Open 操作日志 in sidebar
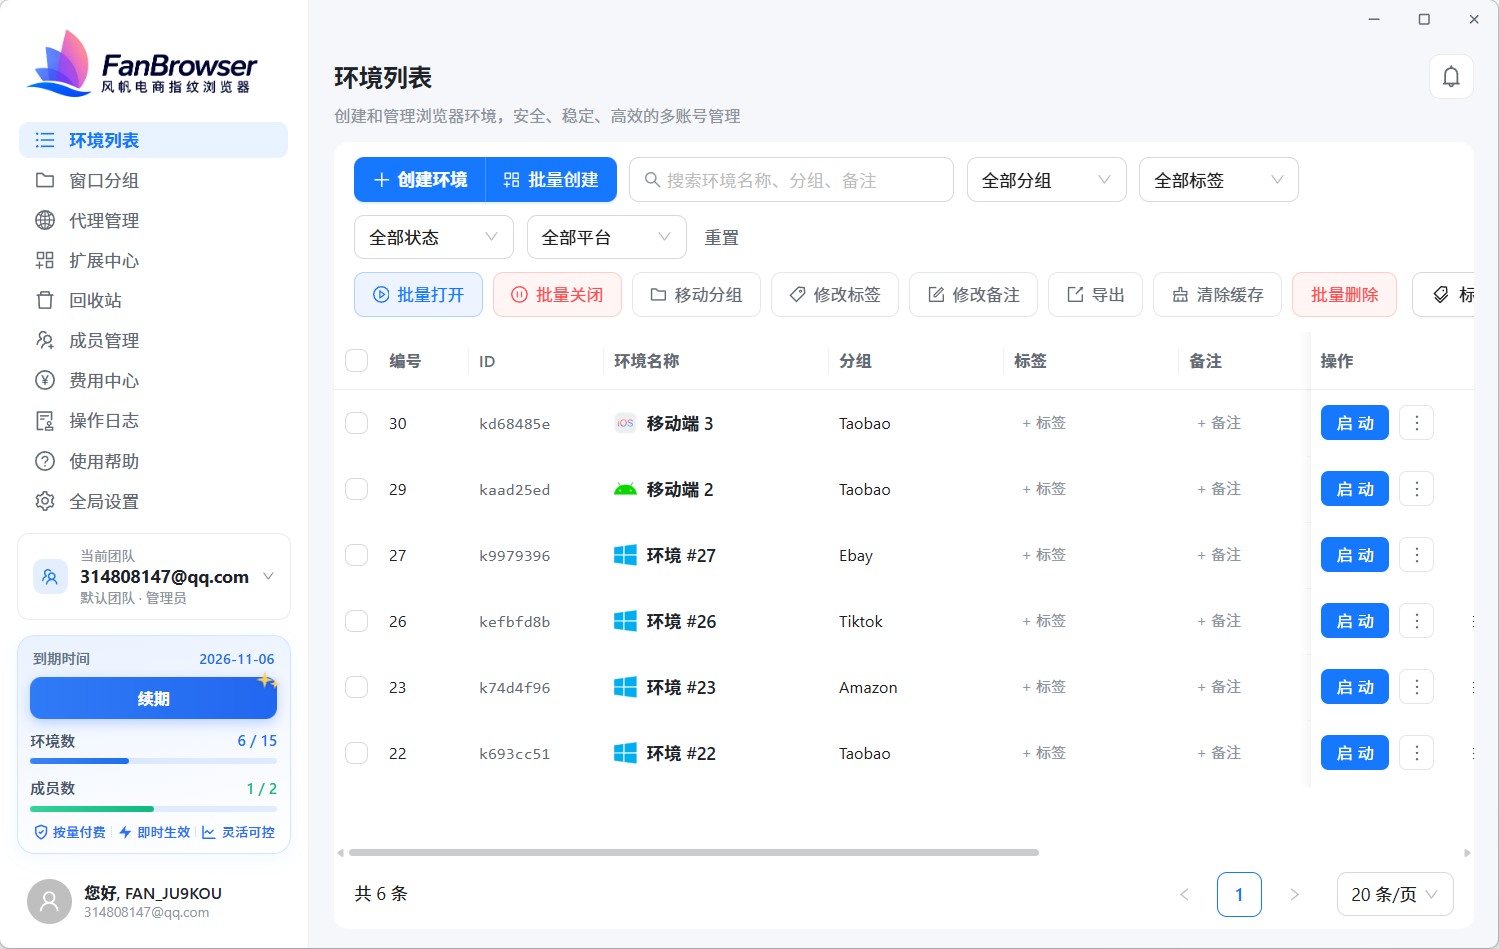This screenshot has height=949, width=1499. [x=153, y=420]
